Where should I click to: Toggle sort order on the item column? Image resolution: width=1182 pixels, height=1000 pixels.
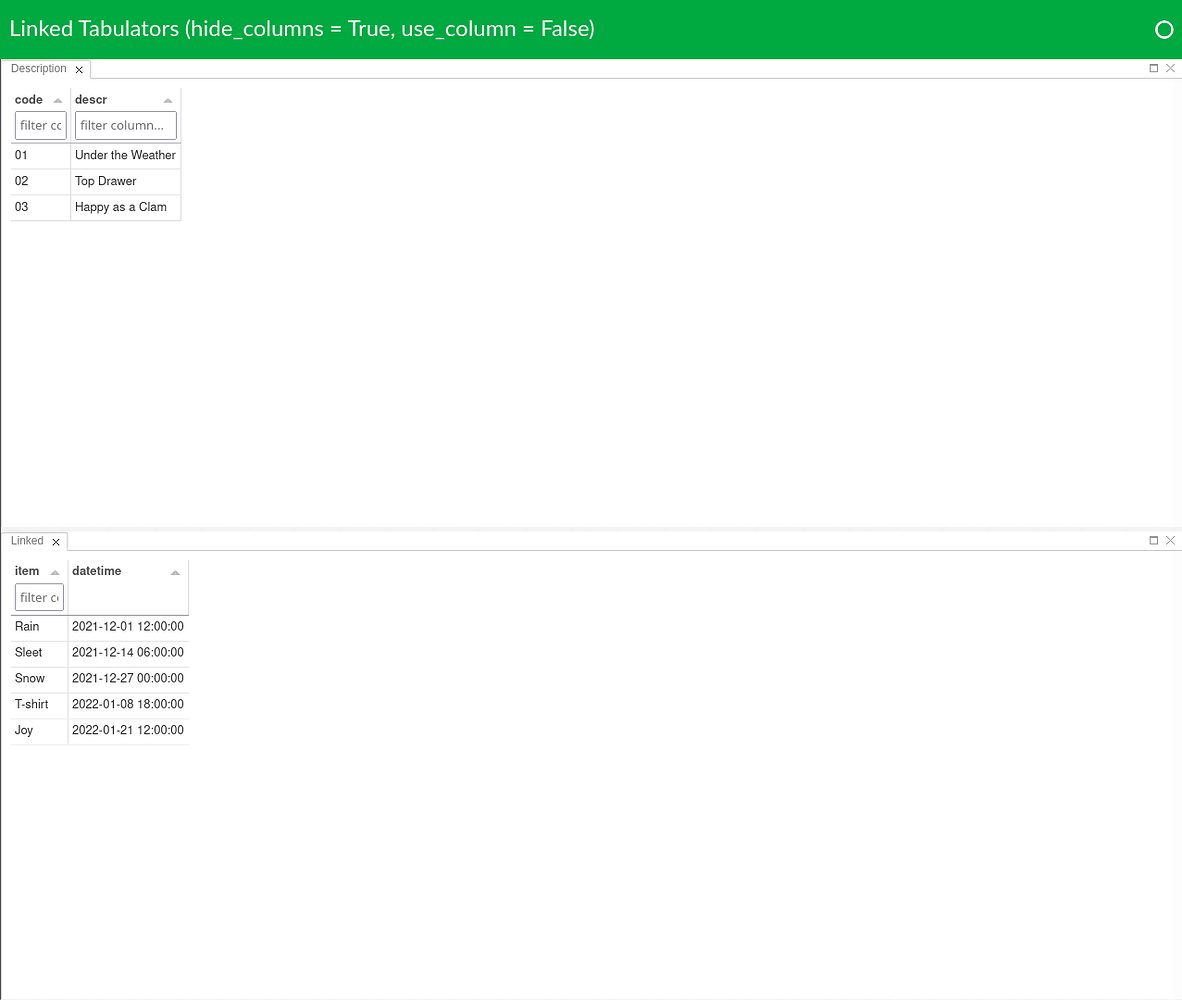(54, 571)
